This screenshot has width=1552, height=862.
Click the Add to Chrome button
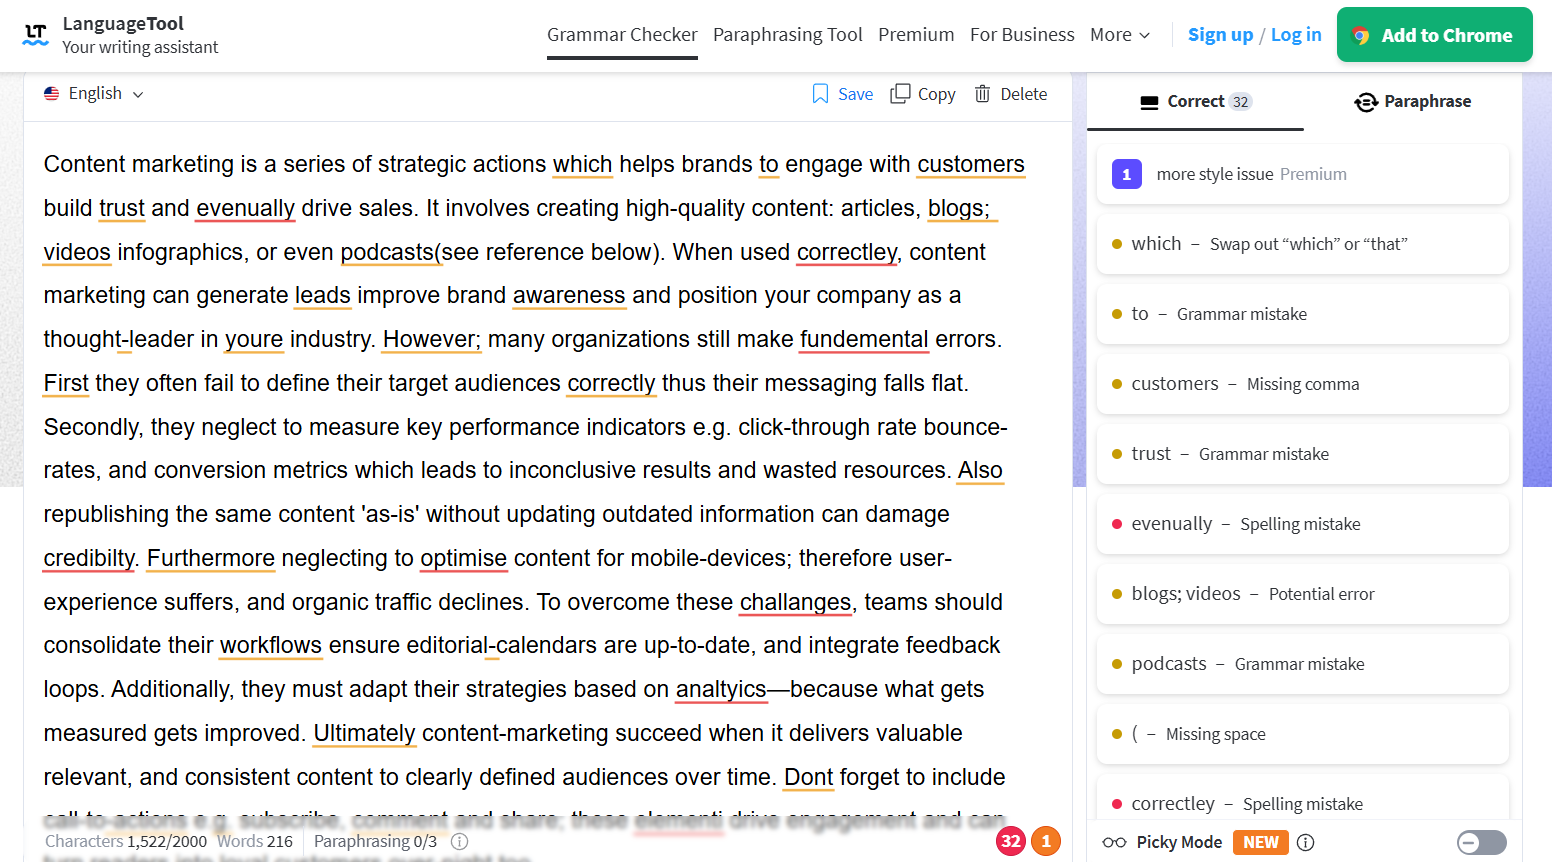tap(1435, 34)
